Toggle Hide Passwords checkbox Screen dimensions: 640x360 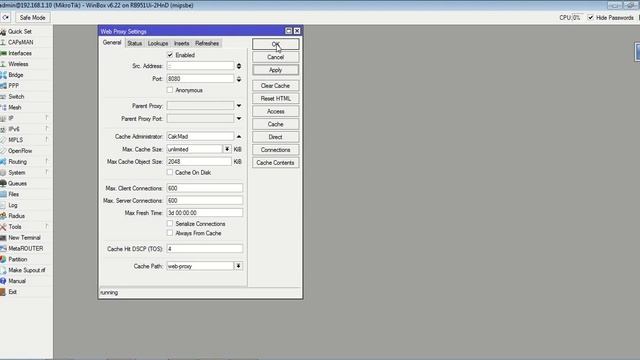tap(590, 18)
